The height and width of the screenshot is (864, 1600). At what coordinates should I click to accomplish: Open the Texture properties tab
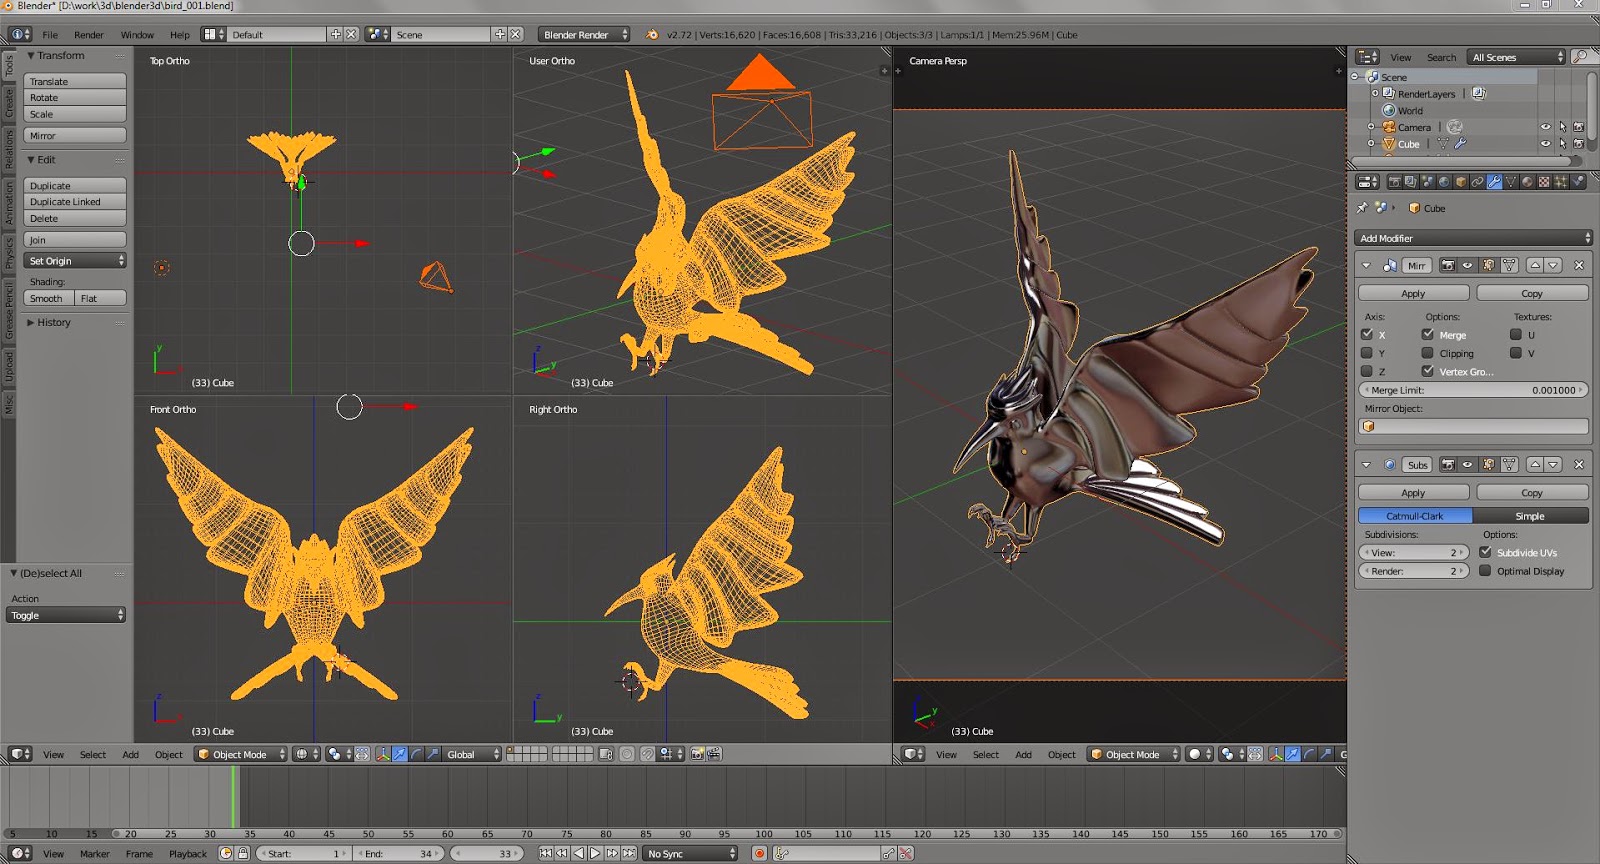1544,182
